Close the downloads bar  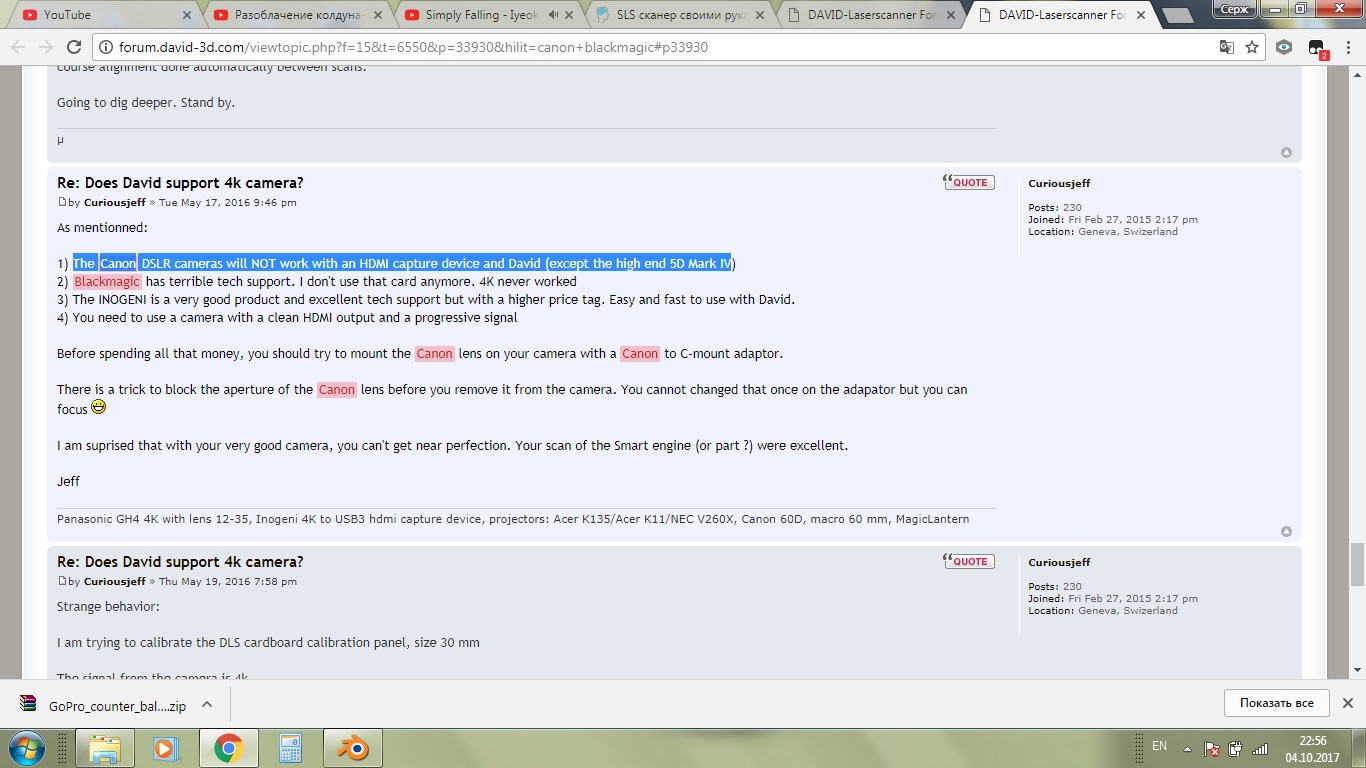[1347, 703]
